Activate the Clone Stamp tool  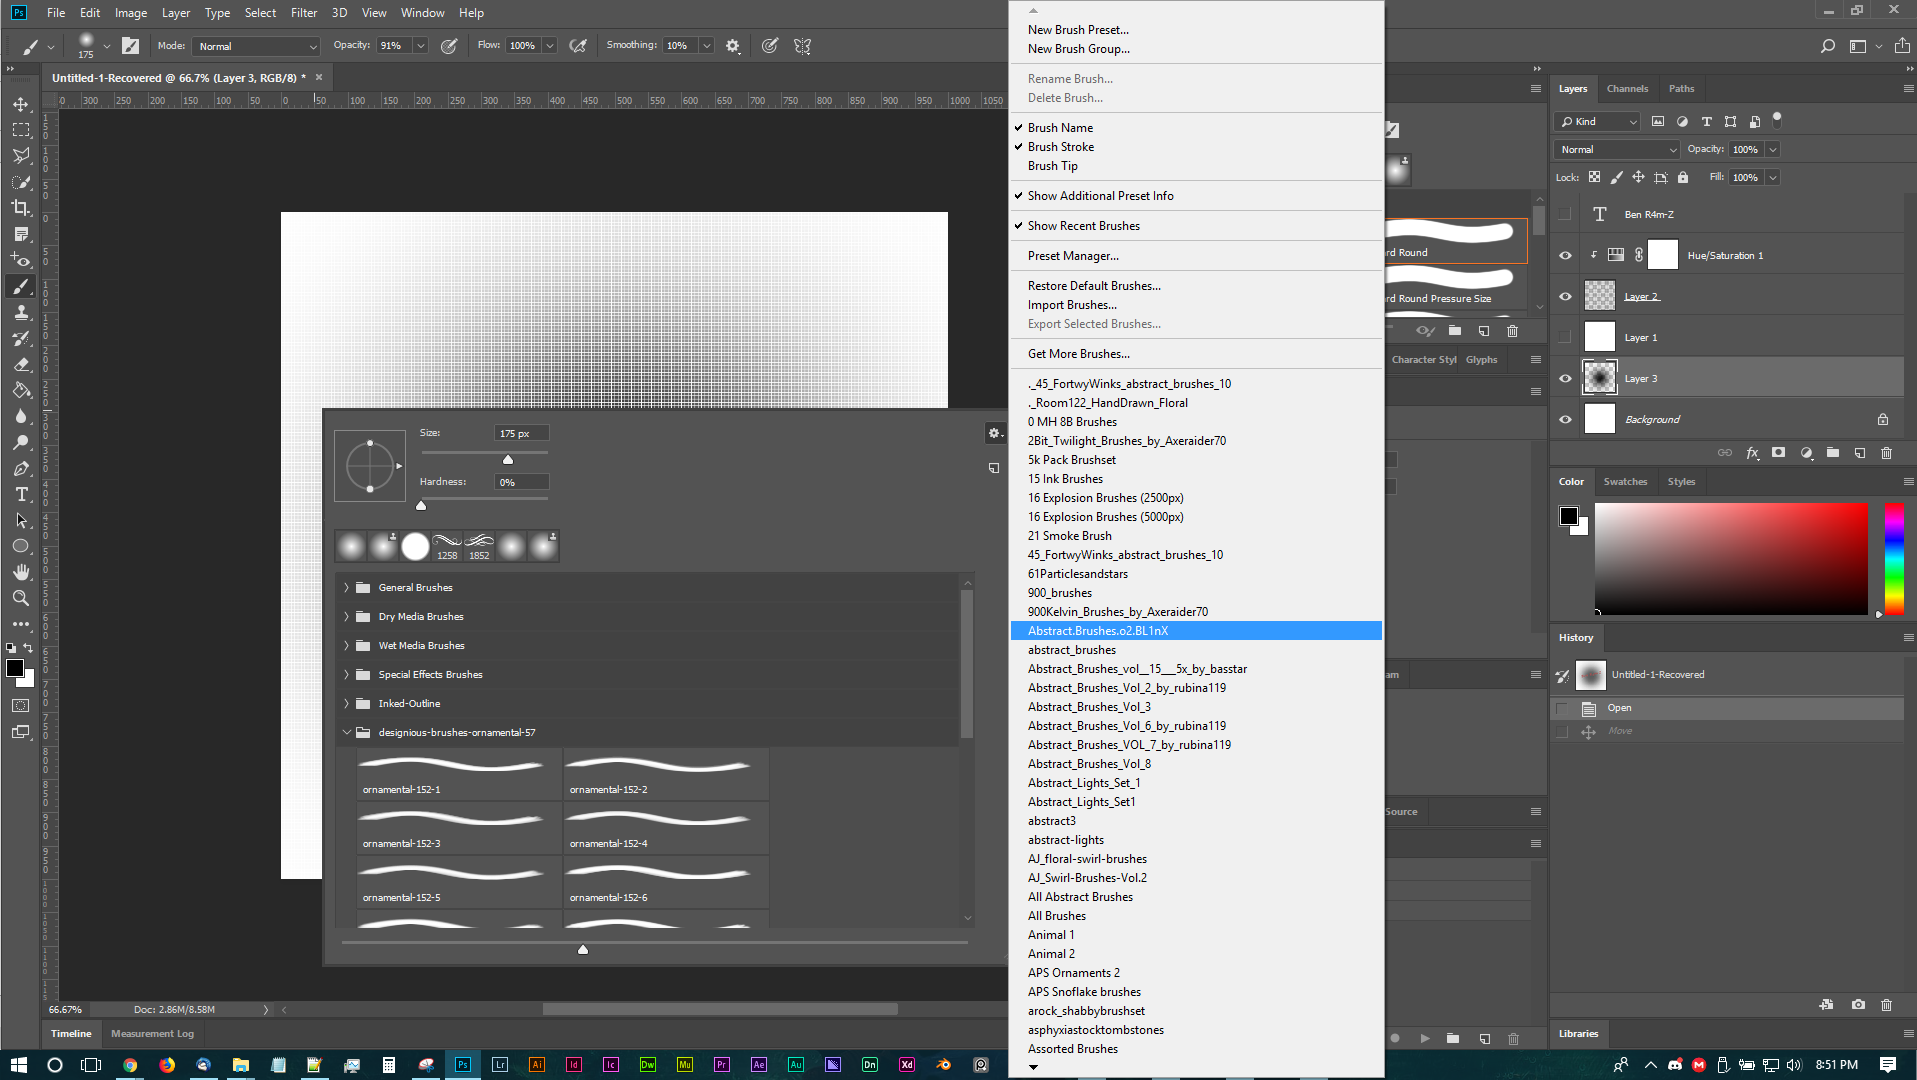(x=20, y=312)
